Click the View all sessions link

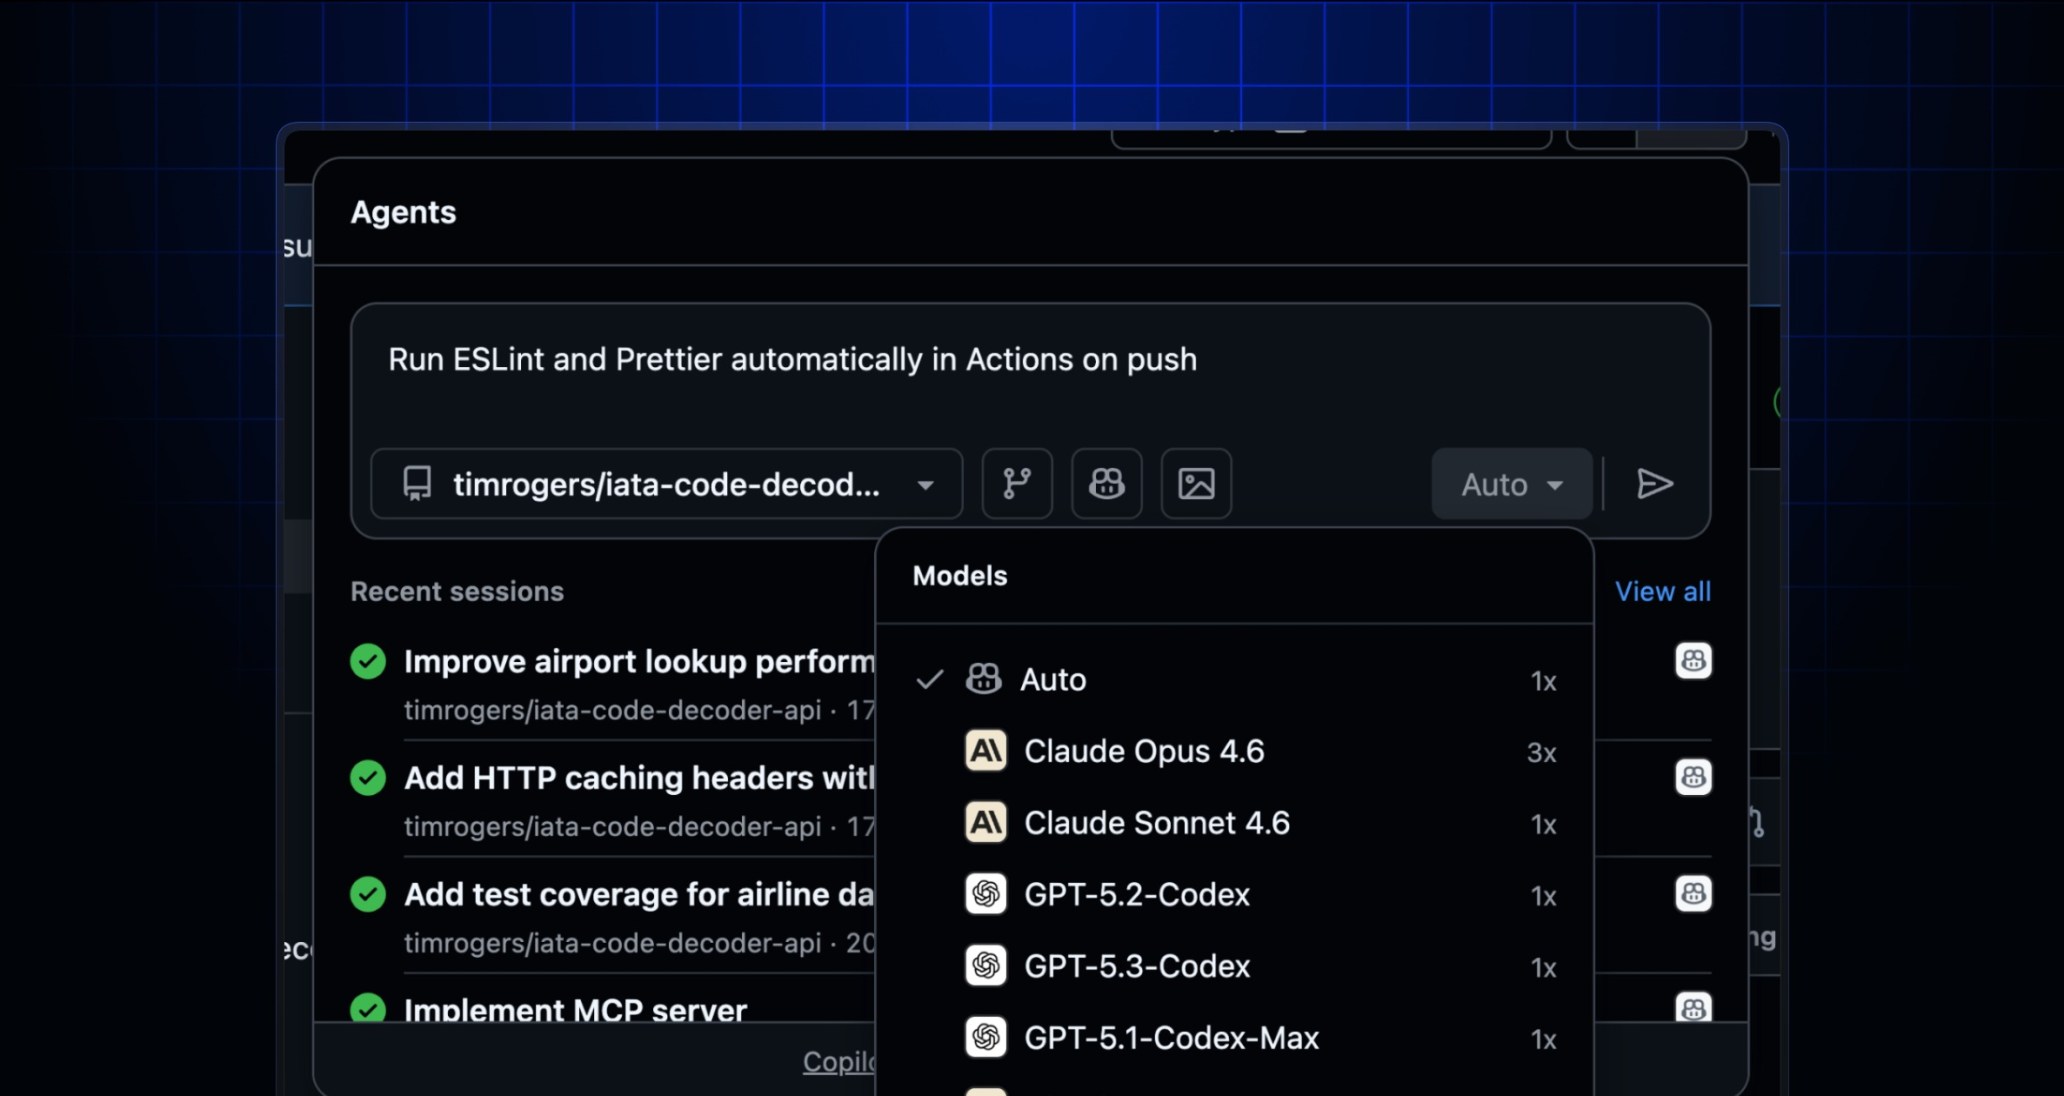1662,591
